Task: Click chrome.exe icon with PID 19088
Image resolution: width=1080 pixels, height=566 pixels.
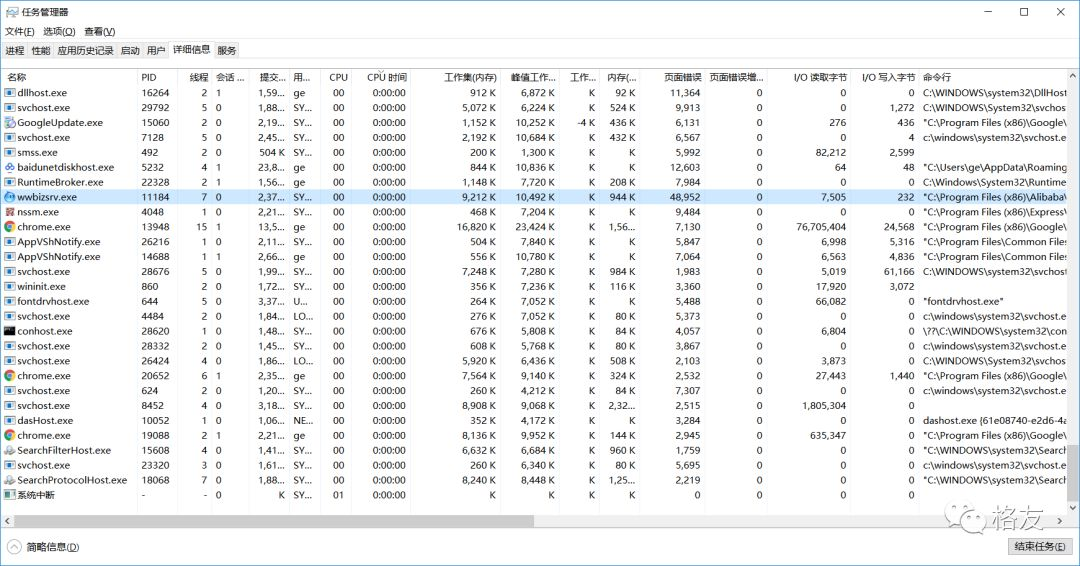Action: 10,435
